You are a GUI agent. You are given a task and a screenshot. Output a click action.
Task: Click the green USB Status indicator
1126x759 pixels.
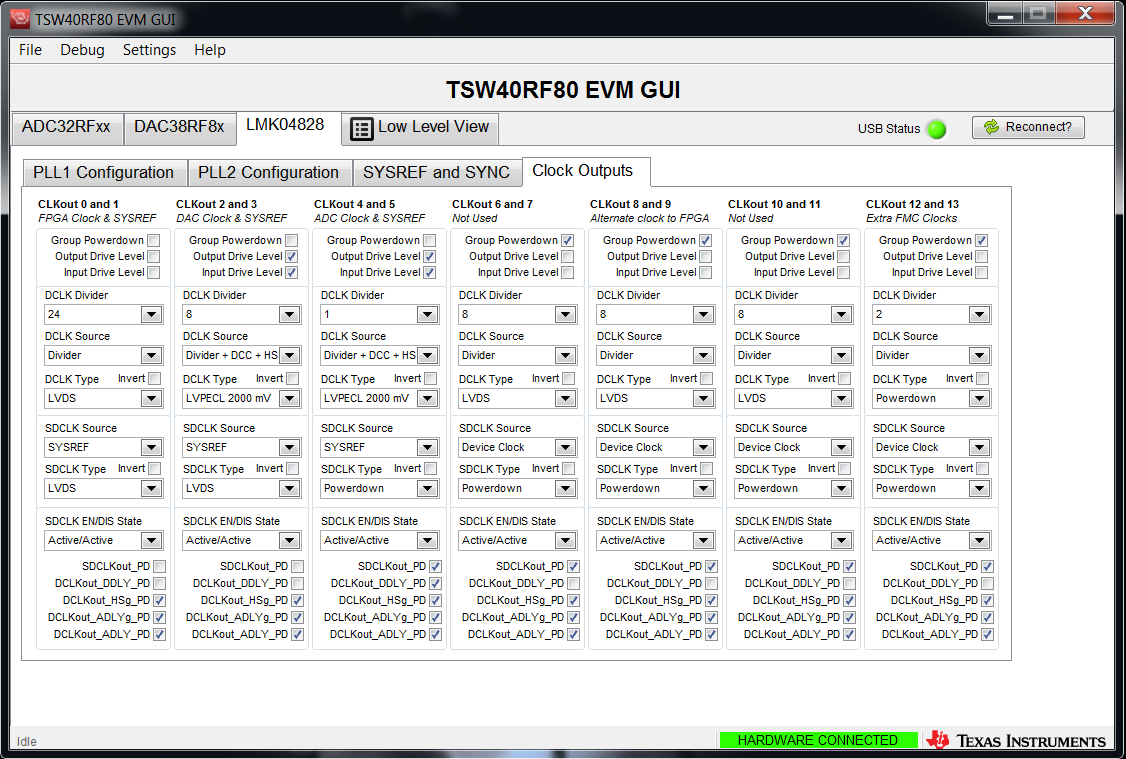click(936, 129)
